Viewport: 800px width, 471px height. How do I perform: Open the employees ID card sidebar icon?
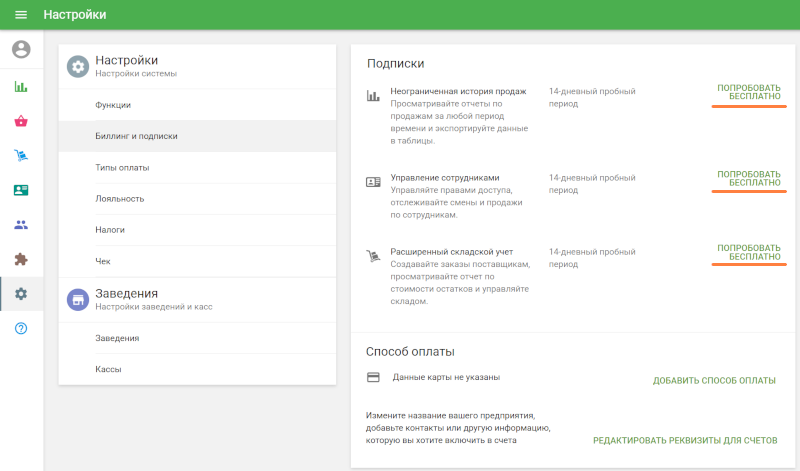(x=21, y=190)
